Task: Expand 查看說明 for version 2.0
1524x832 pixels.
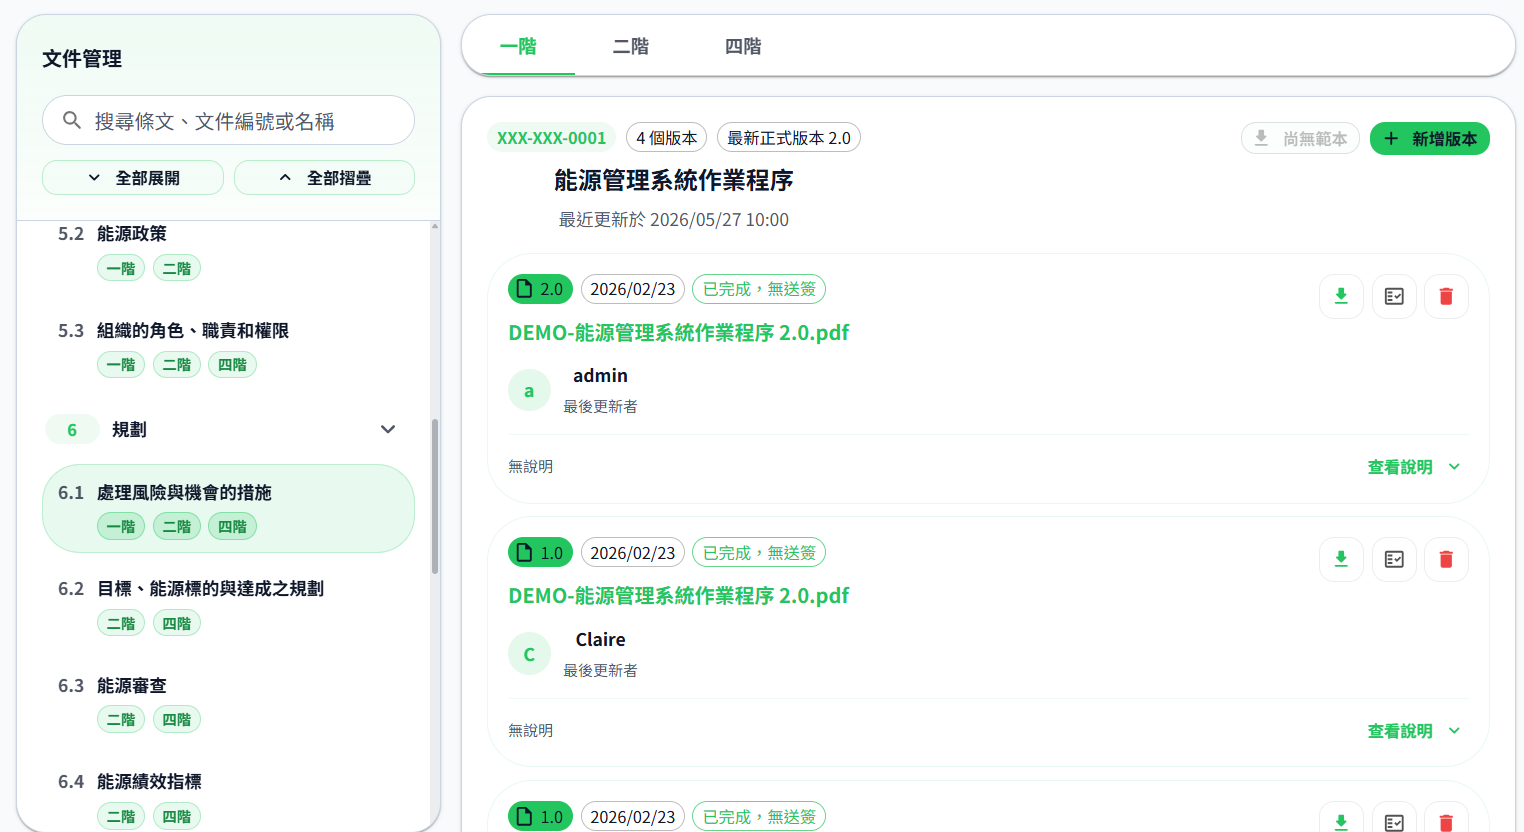Action: (1414, 467)
